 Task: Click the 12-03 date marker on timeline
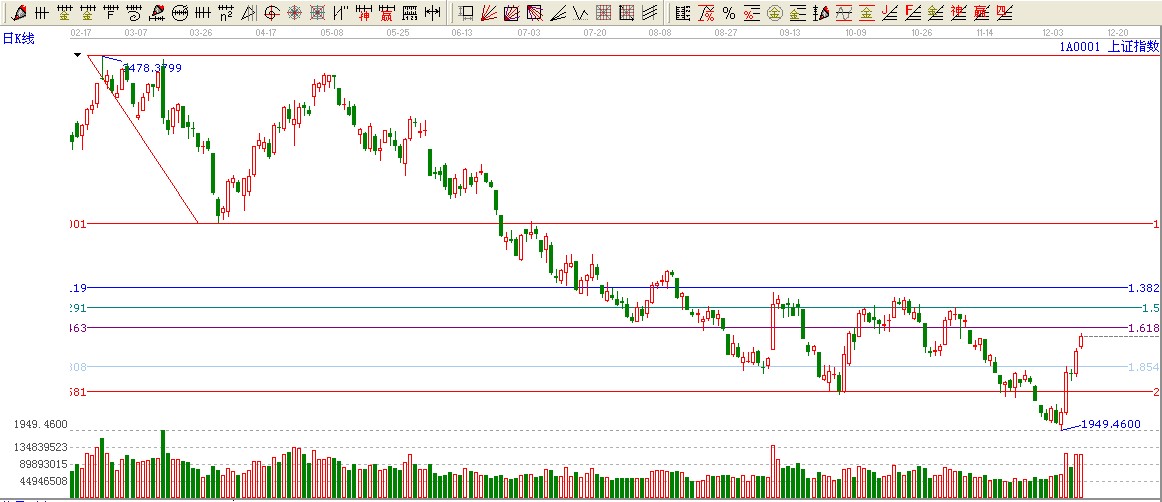(1054, 33)
